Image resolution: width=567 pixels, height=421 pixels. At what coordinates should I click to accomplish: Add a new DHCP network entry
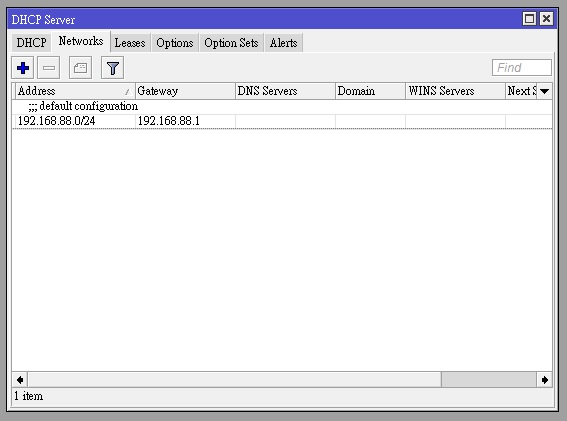(x=22, y=68)
